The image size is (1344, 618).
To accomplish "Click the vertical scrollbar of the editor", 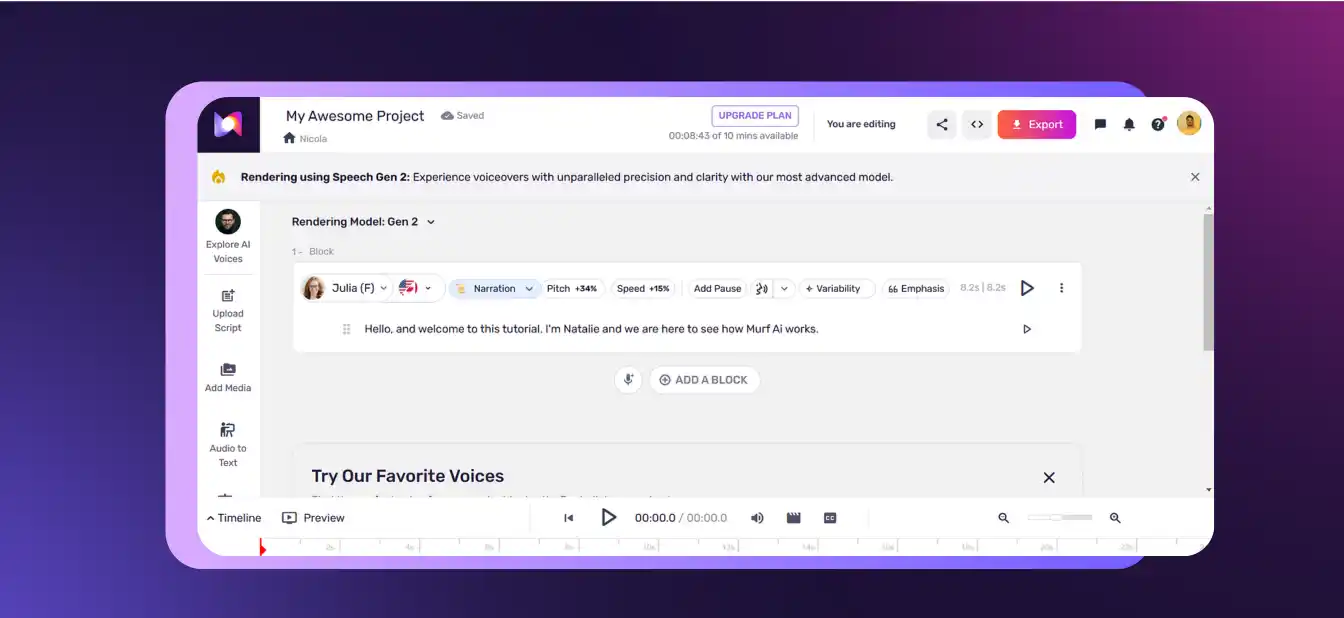I will pyautogui.click(x=1208, y=281).
